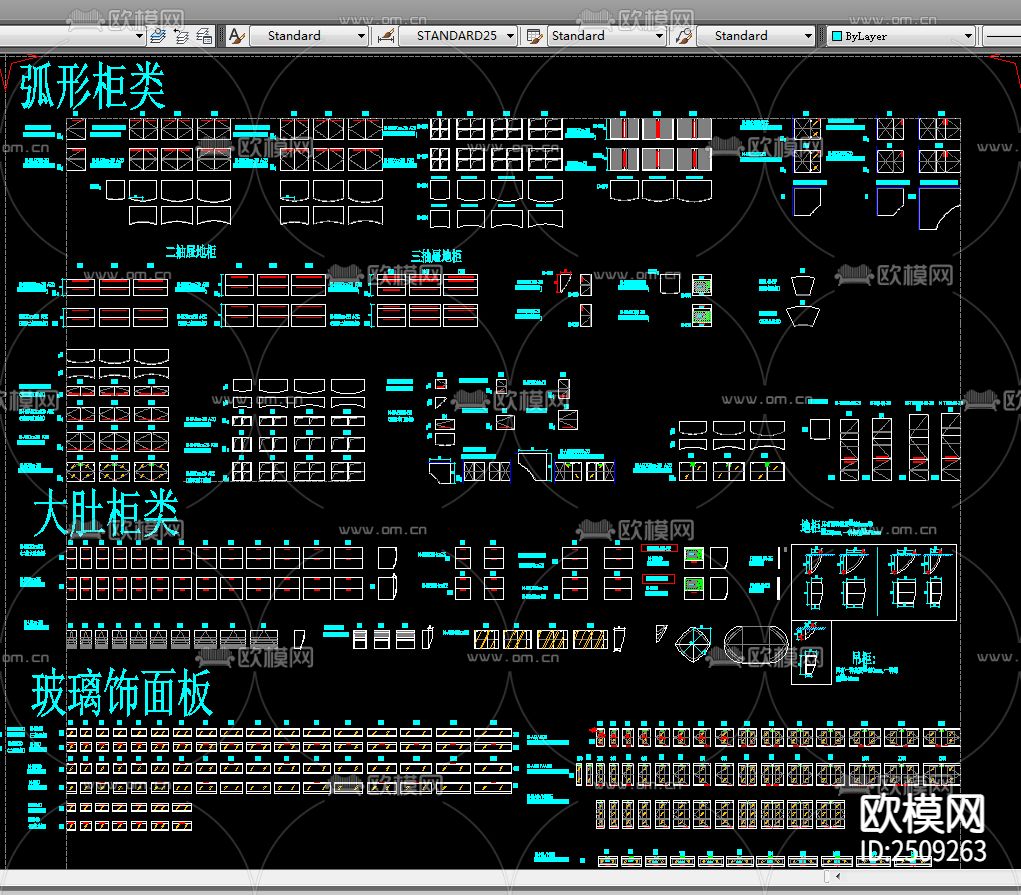Image resolution: width=1021 pixels, height=895 pixels.
Task: Click the Multileader Style icon
Action: point(684,36)
